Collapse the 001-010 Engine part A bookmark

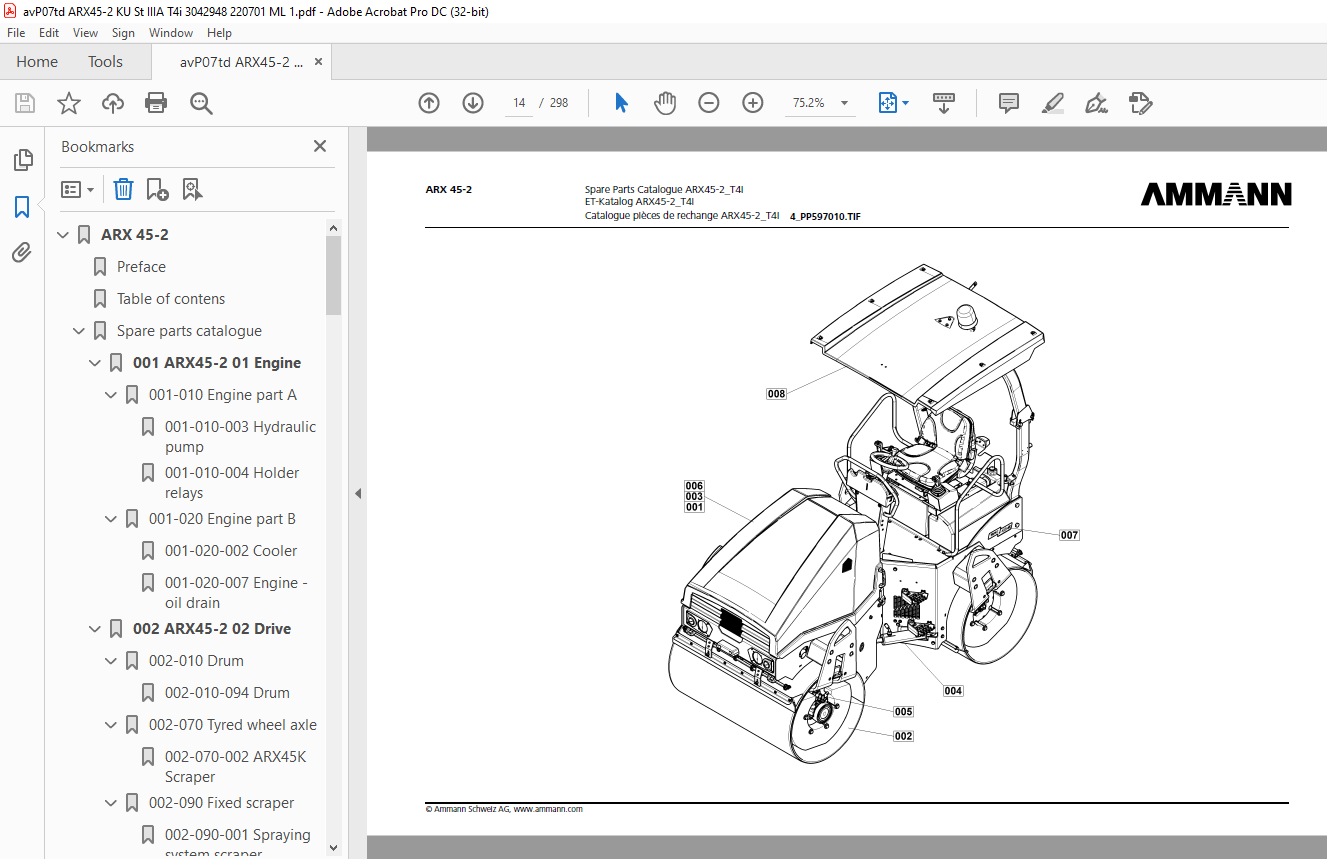[x=111, y=395]
